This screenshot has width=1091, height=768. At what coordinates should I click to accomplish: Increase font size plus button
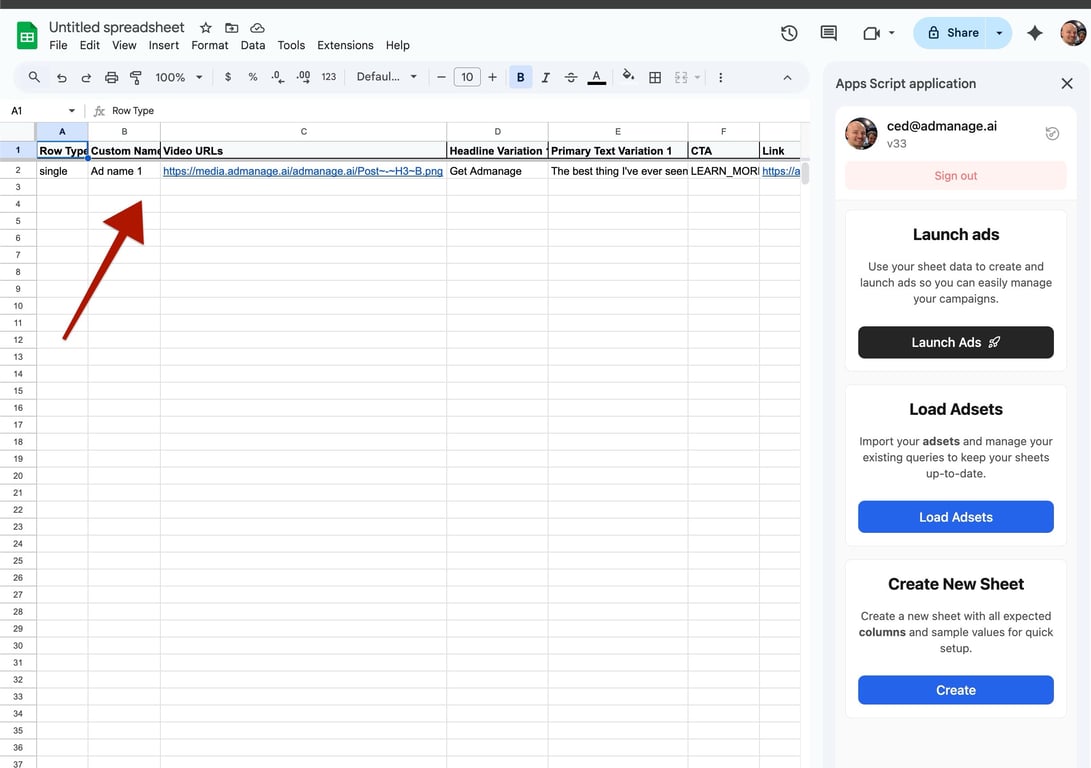pos(492,77)
